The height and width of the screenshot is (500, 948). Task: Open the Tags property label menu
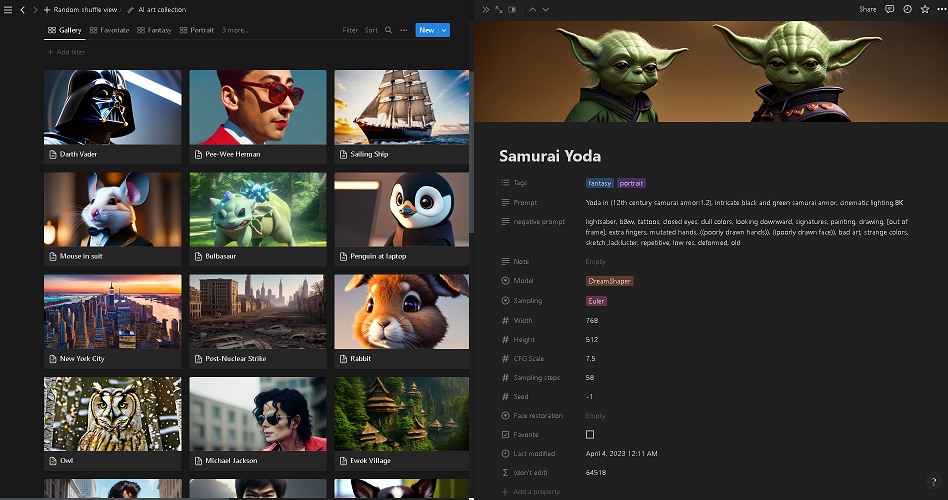coord(515,183)
